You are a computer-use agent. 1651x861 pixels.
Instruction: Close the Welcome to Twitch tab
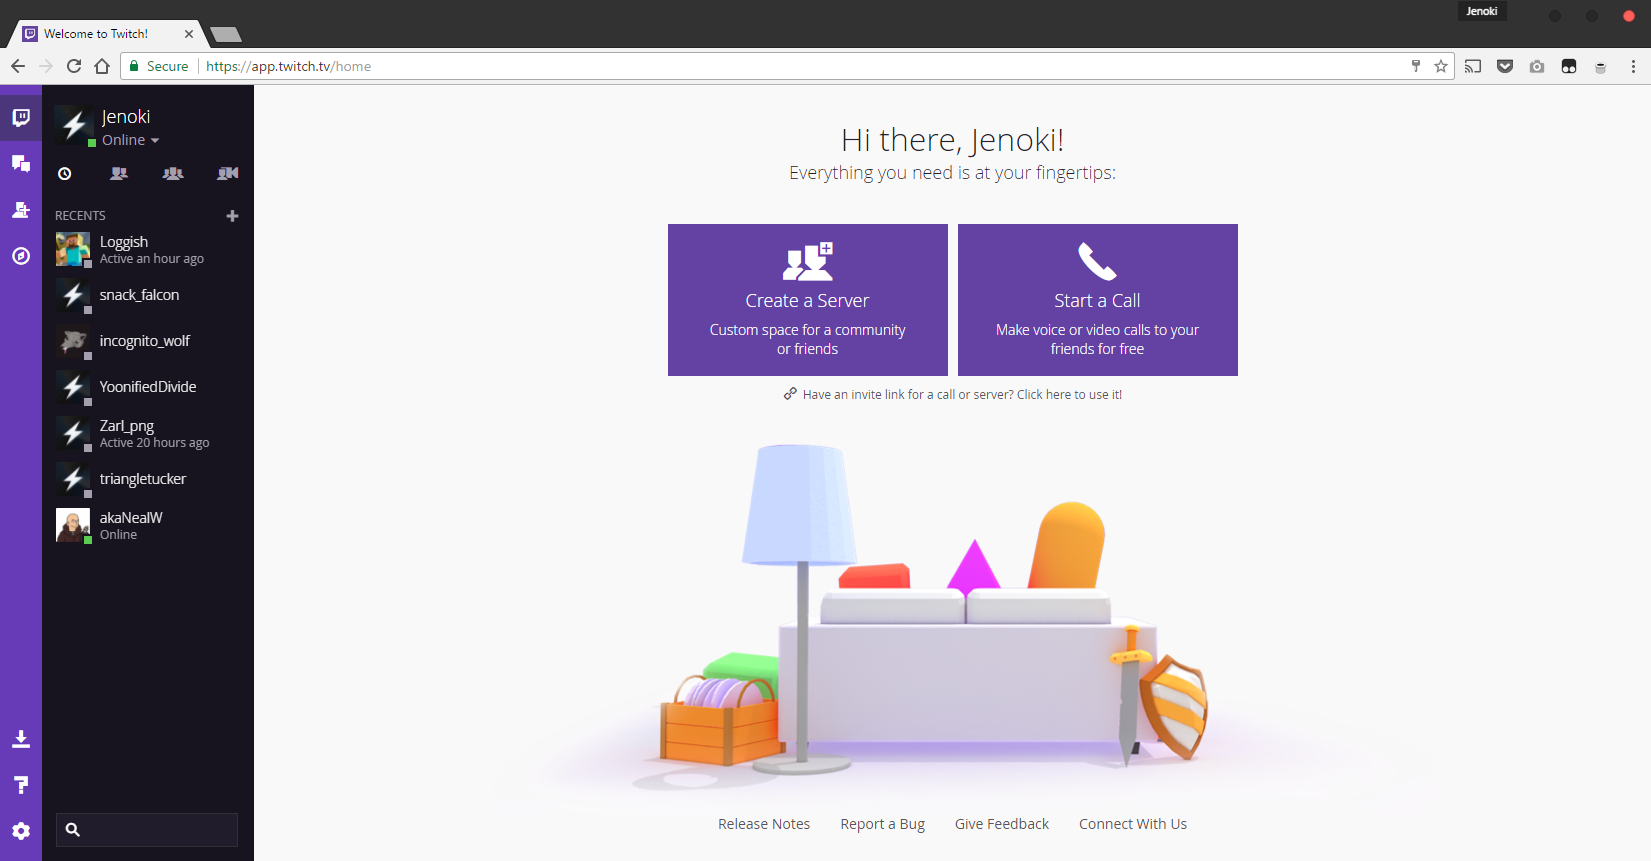pos(189,34)
